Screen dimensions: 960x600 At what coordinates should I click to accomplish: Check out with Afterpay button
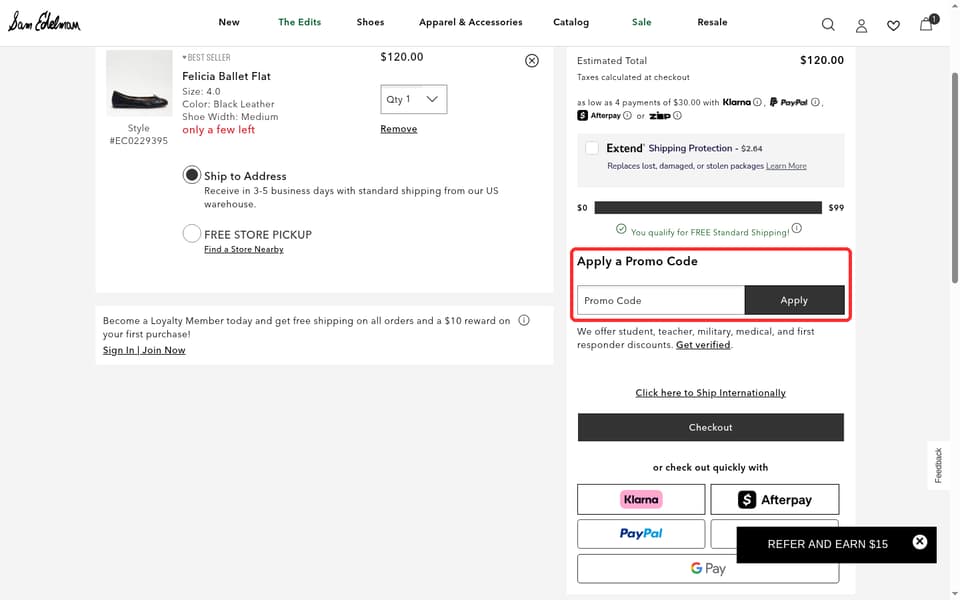(774, 500)
